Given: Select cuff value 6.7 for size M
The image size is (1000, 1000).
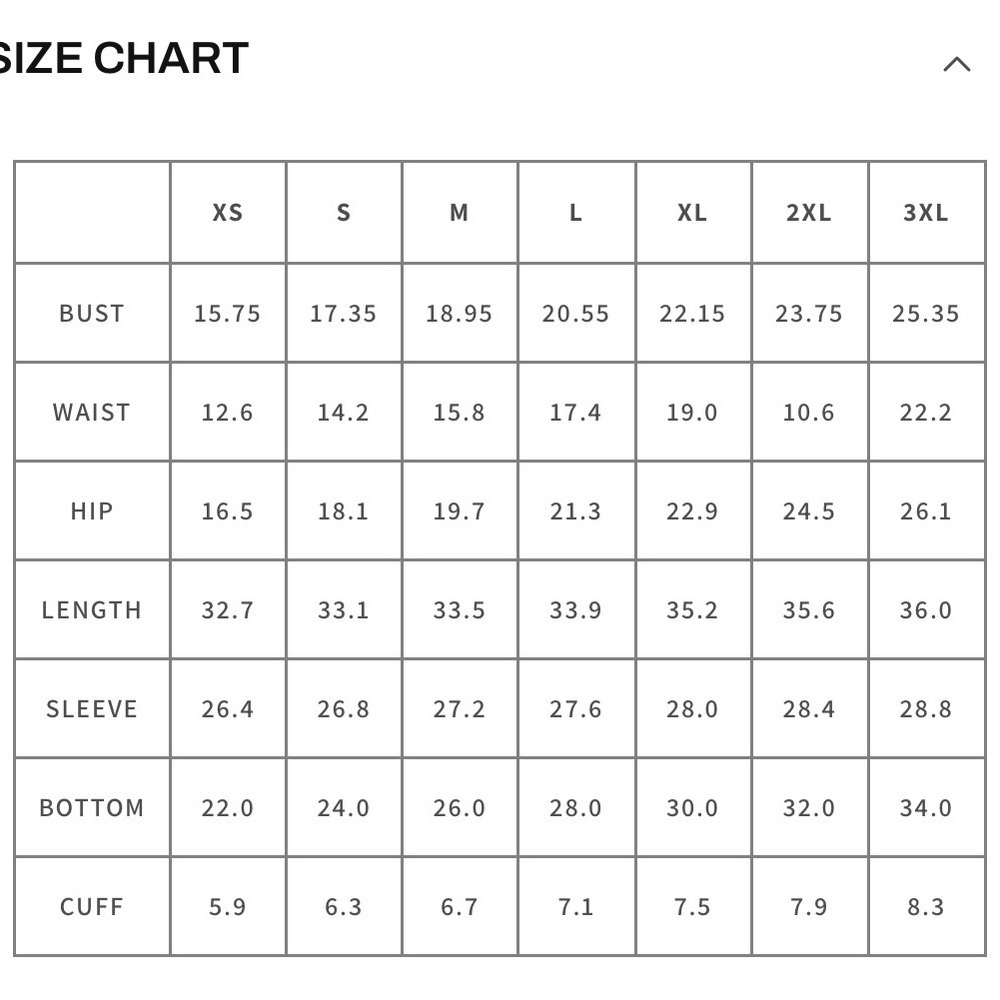Looking at the screenshot, I should 459,907.
